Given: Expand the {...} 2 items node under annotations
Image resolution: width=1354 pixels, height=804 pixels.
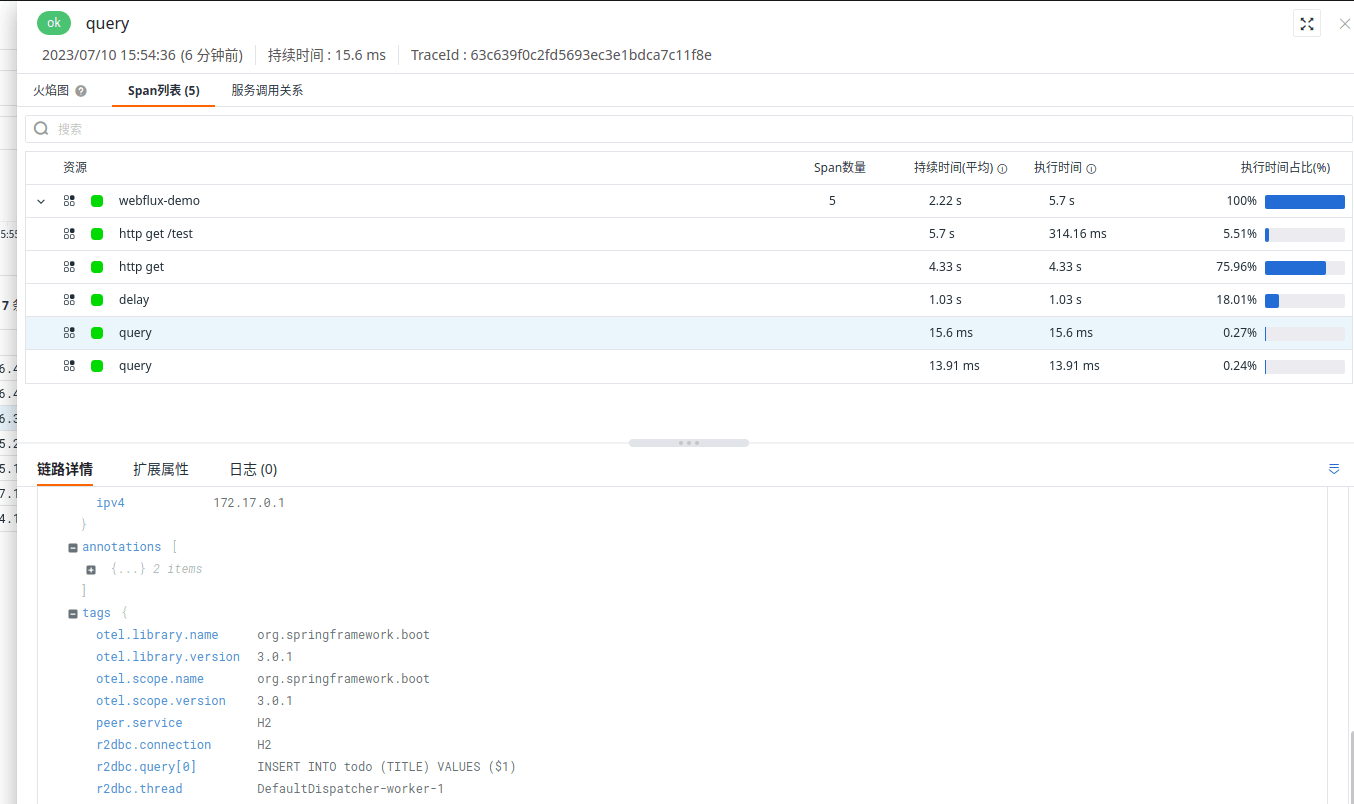Looking at the screenshot, I should tap(91, 568).
